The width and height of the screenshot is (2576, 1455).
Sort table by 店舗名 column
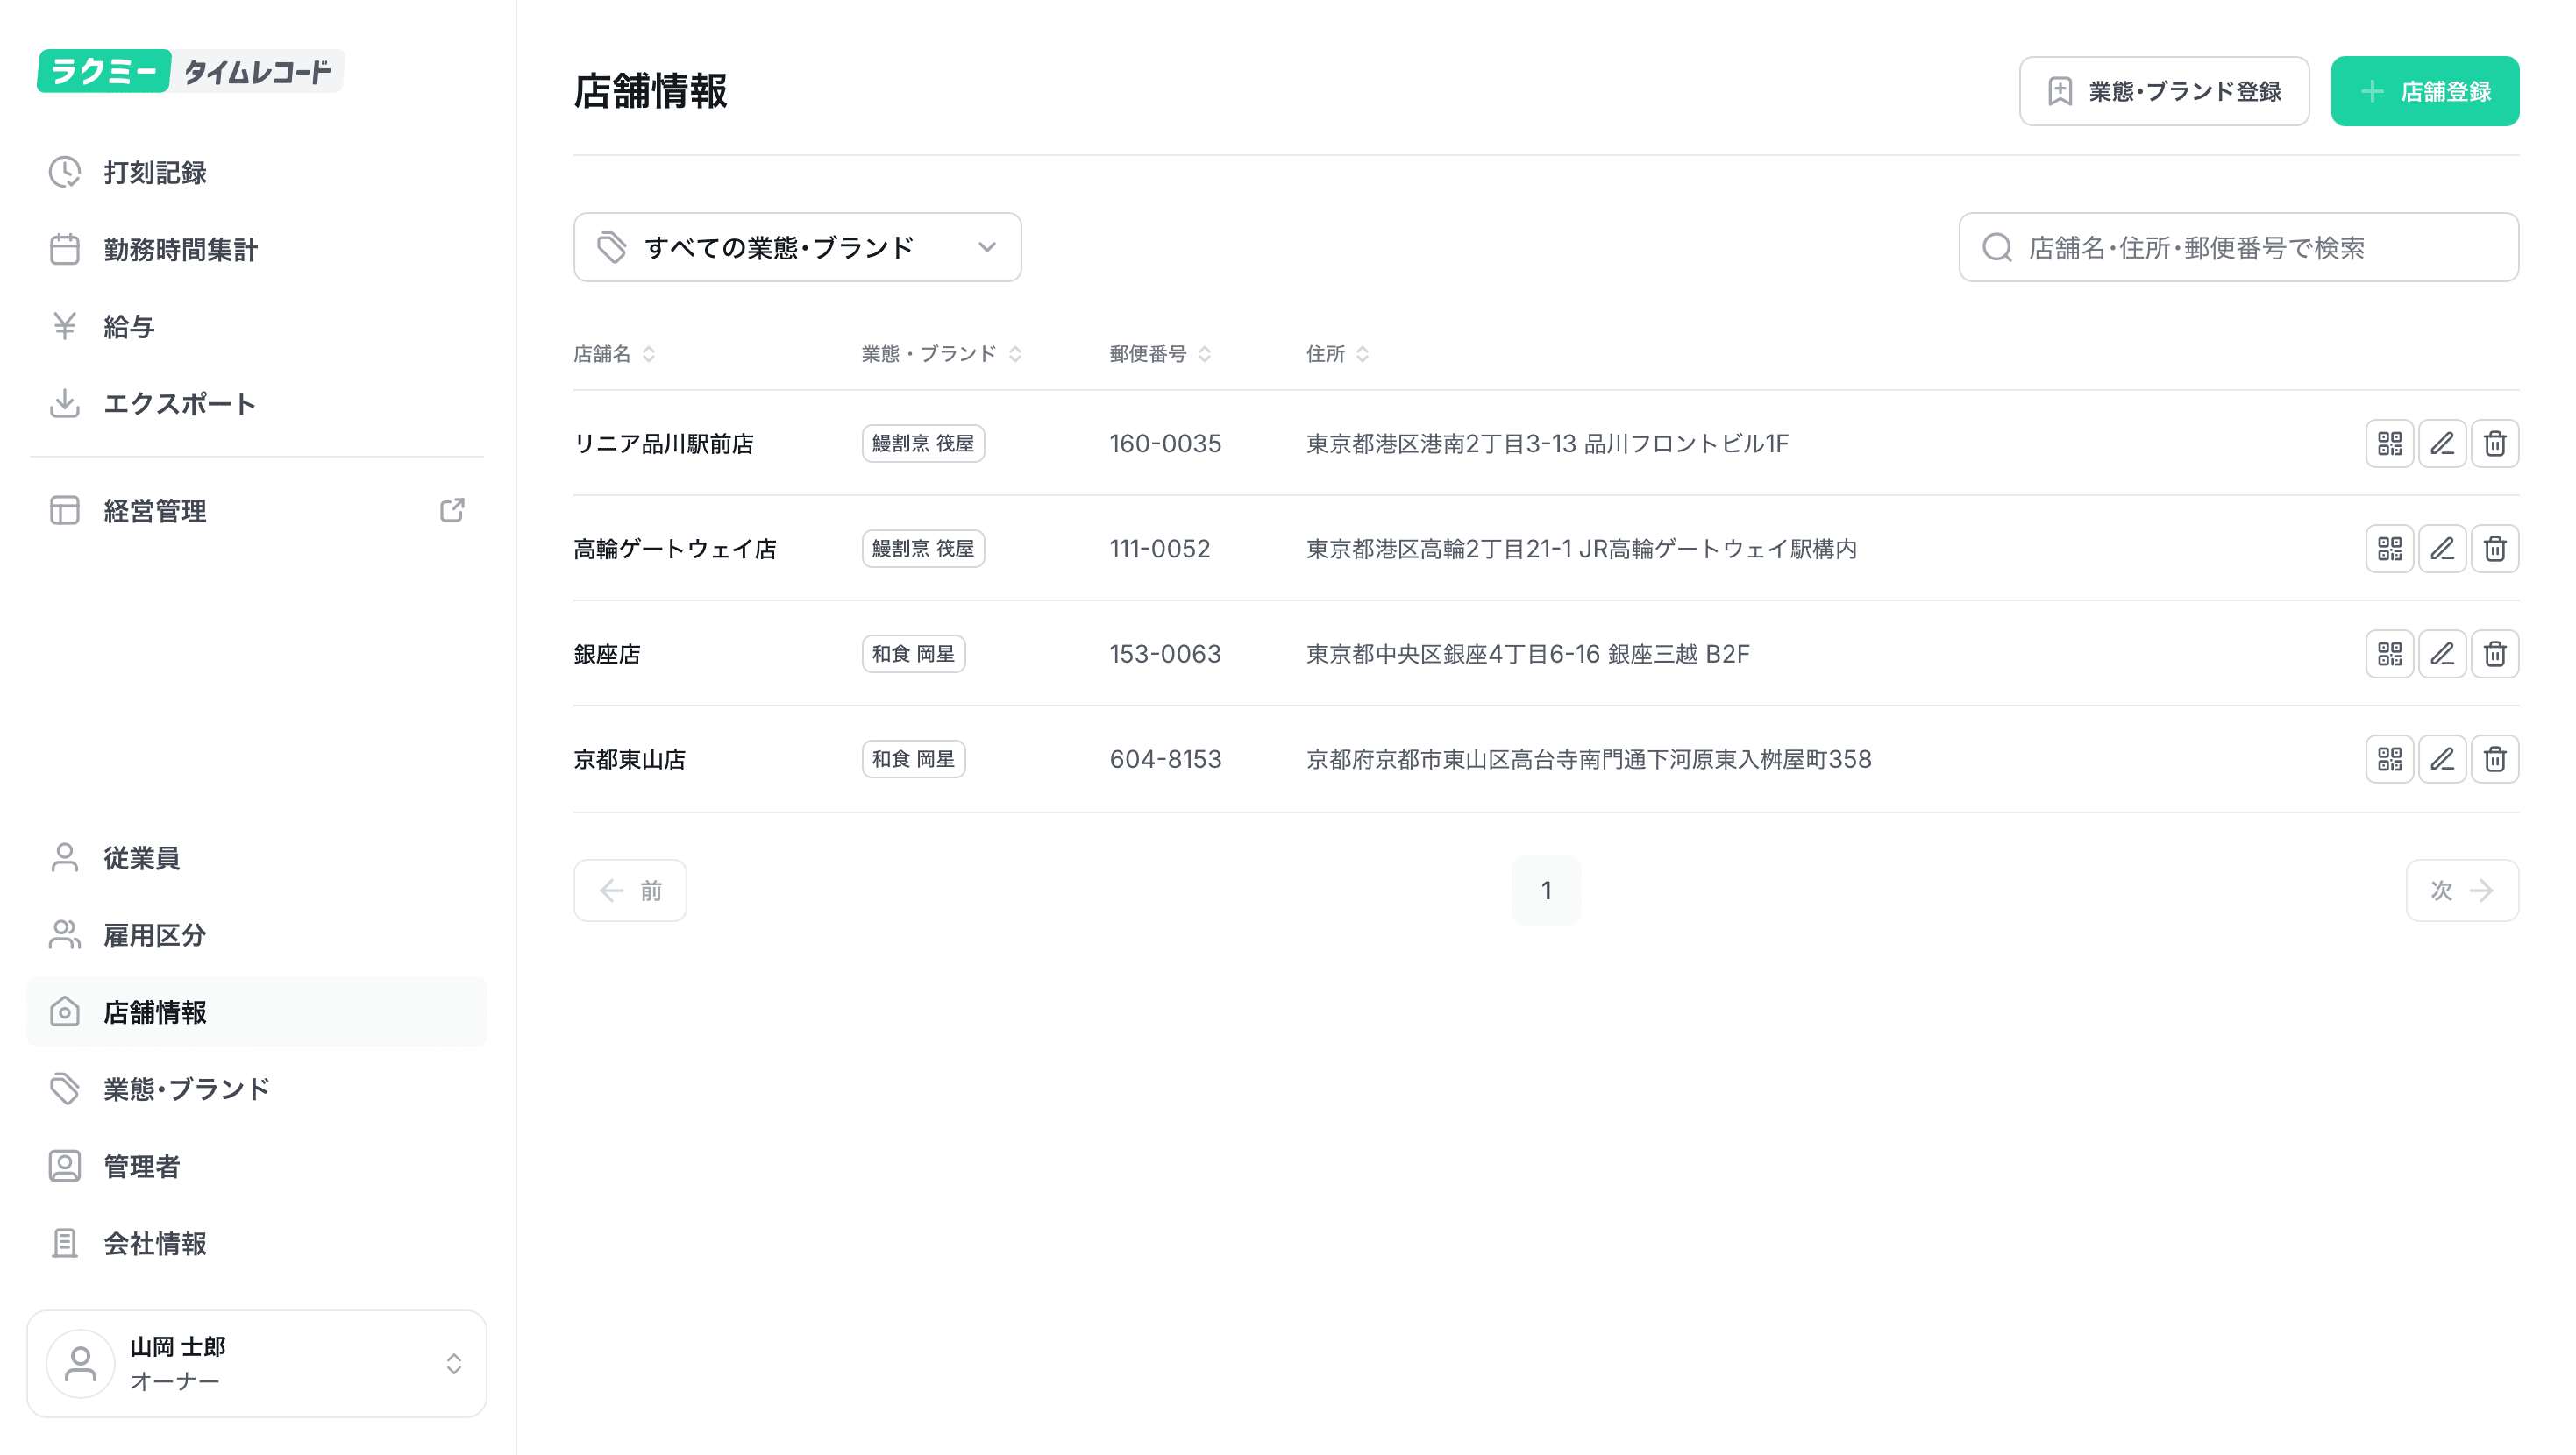pyautogui.click(x=648, y=354)
